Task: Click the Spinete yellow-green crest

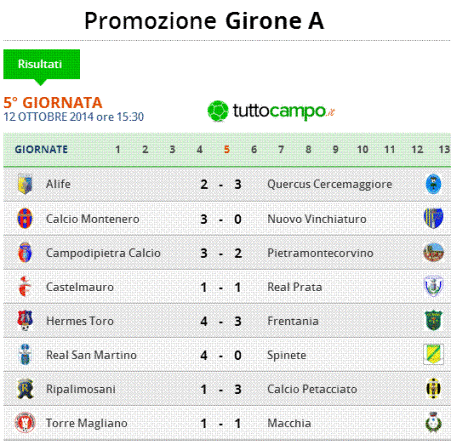Action: click(433, 355)
